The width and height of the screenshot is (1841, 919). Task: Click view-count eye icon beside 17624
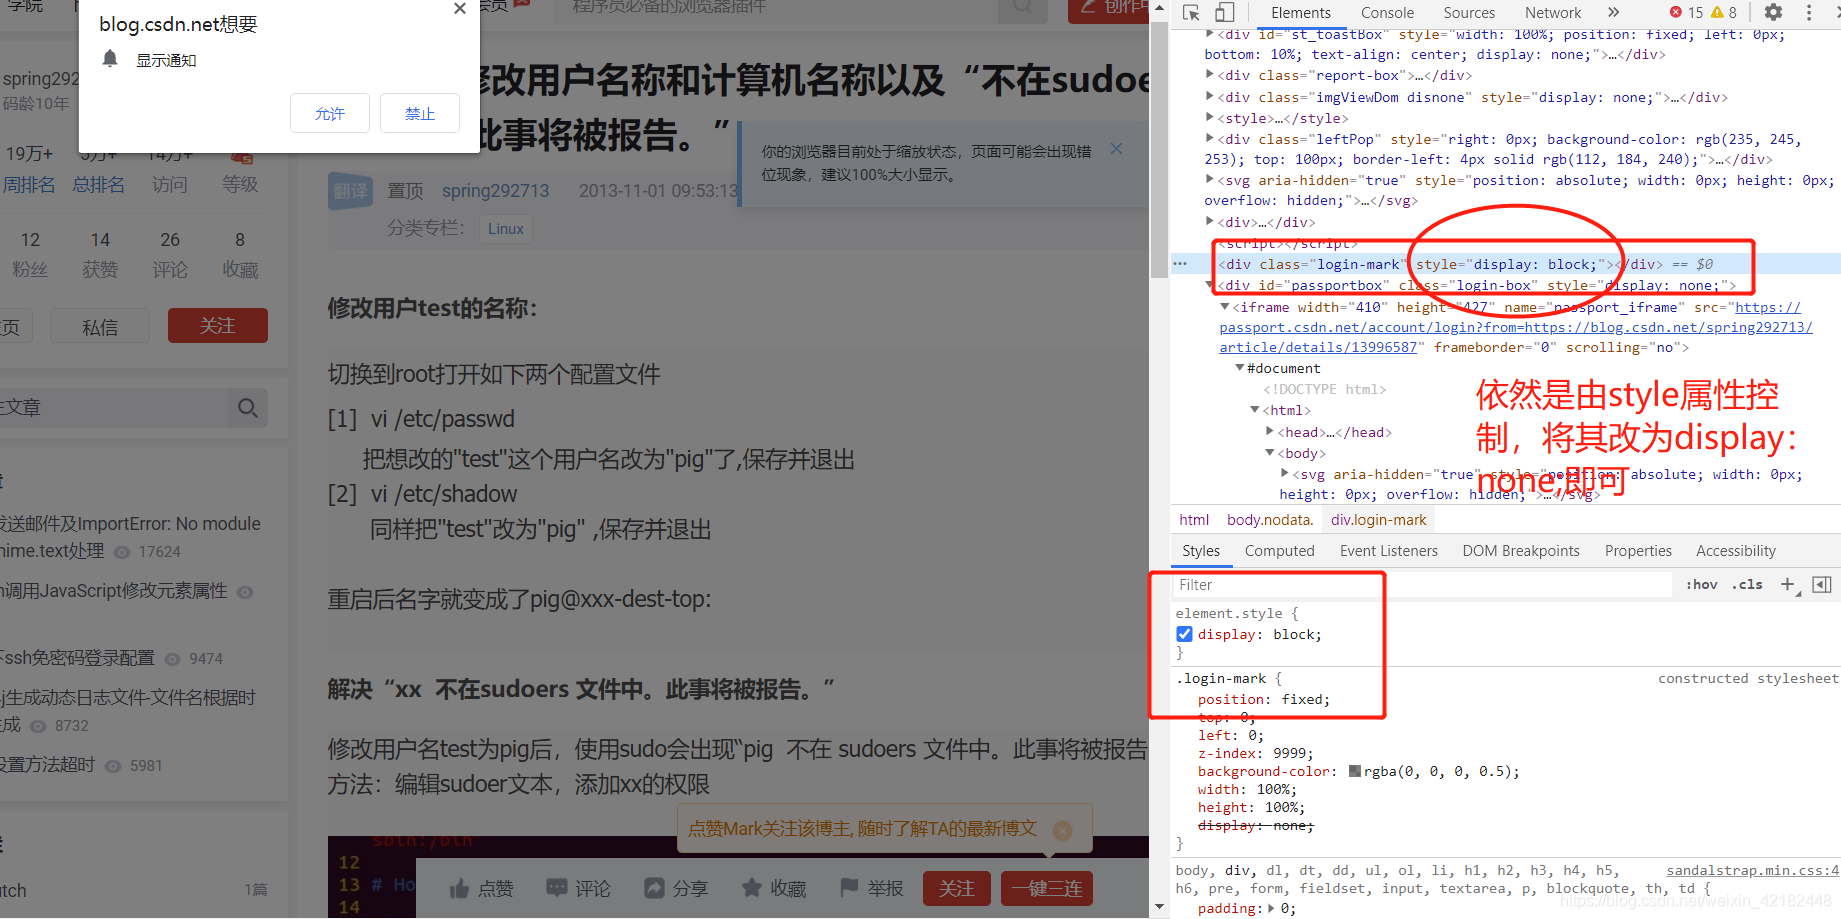(x=122, y=552)
